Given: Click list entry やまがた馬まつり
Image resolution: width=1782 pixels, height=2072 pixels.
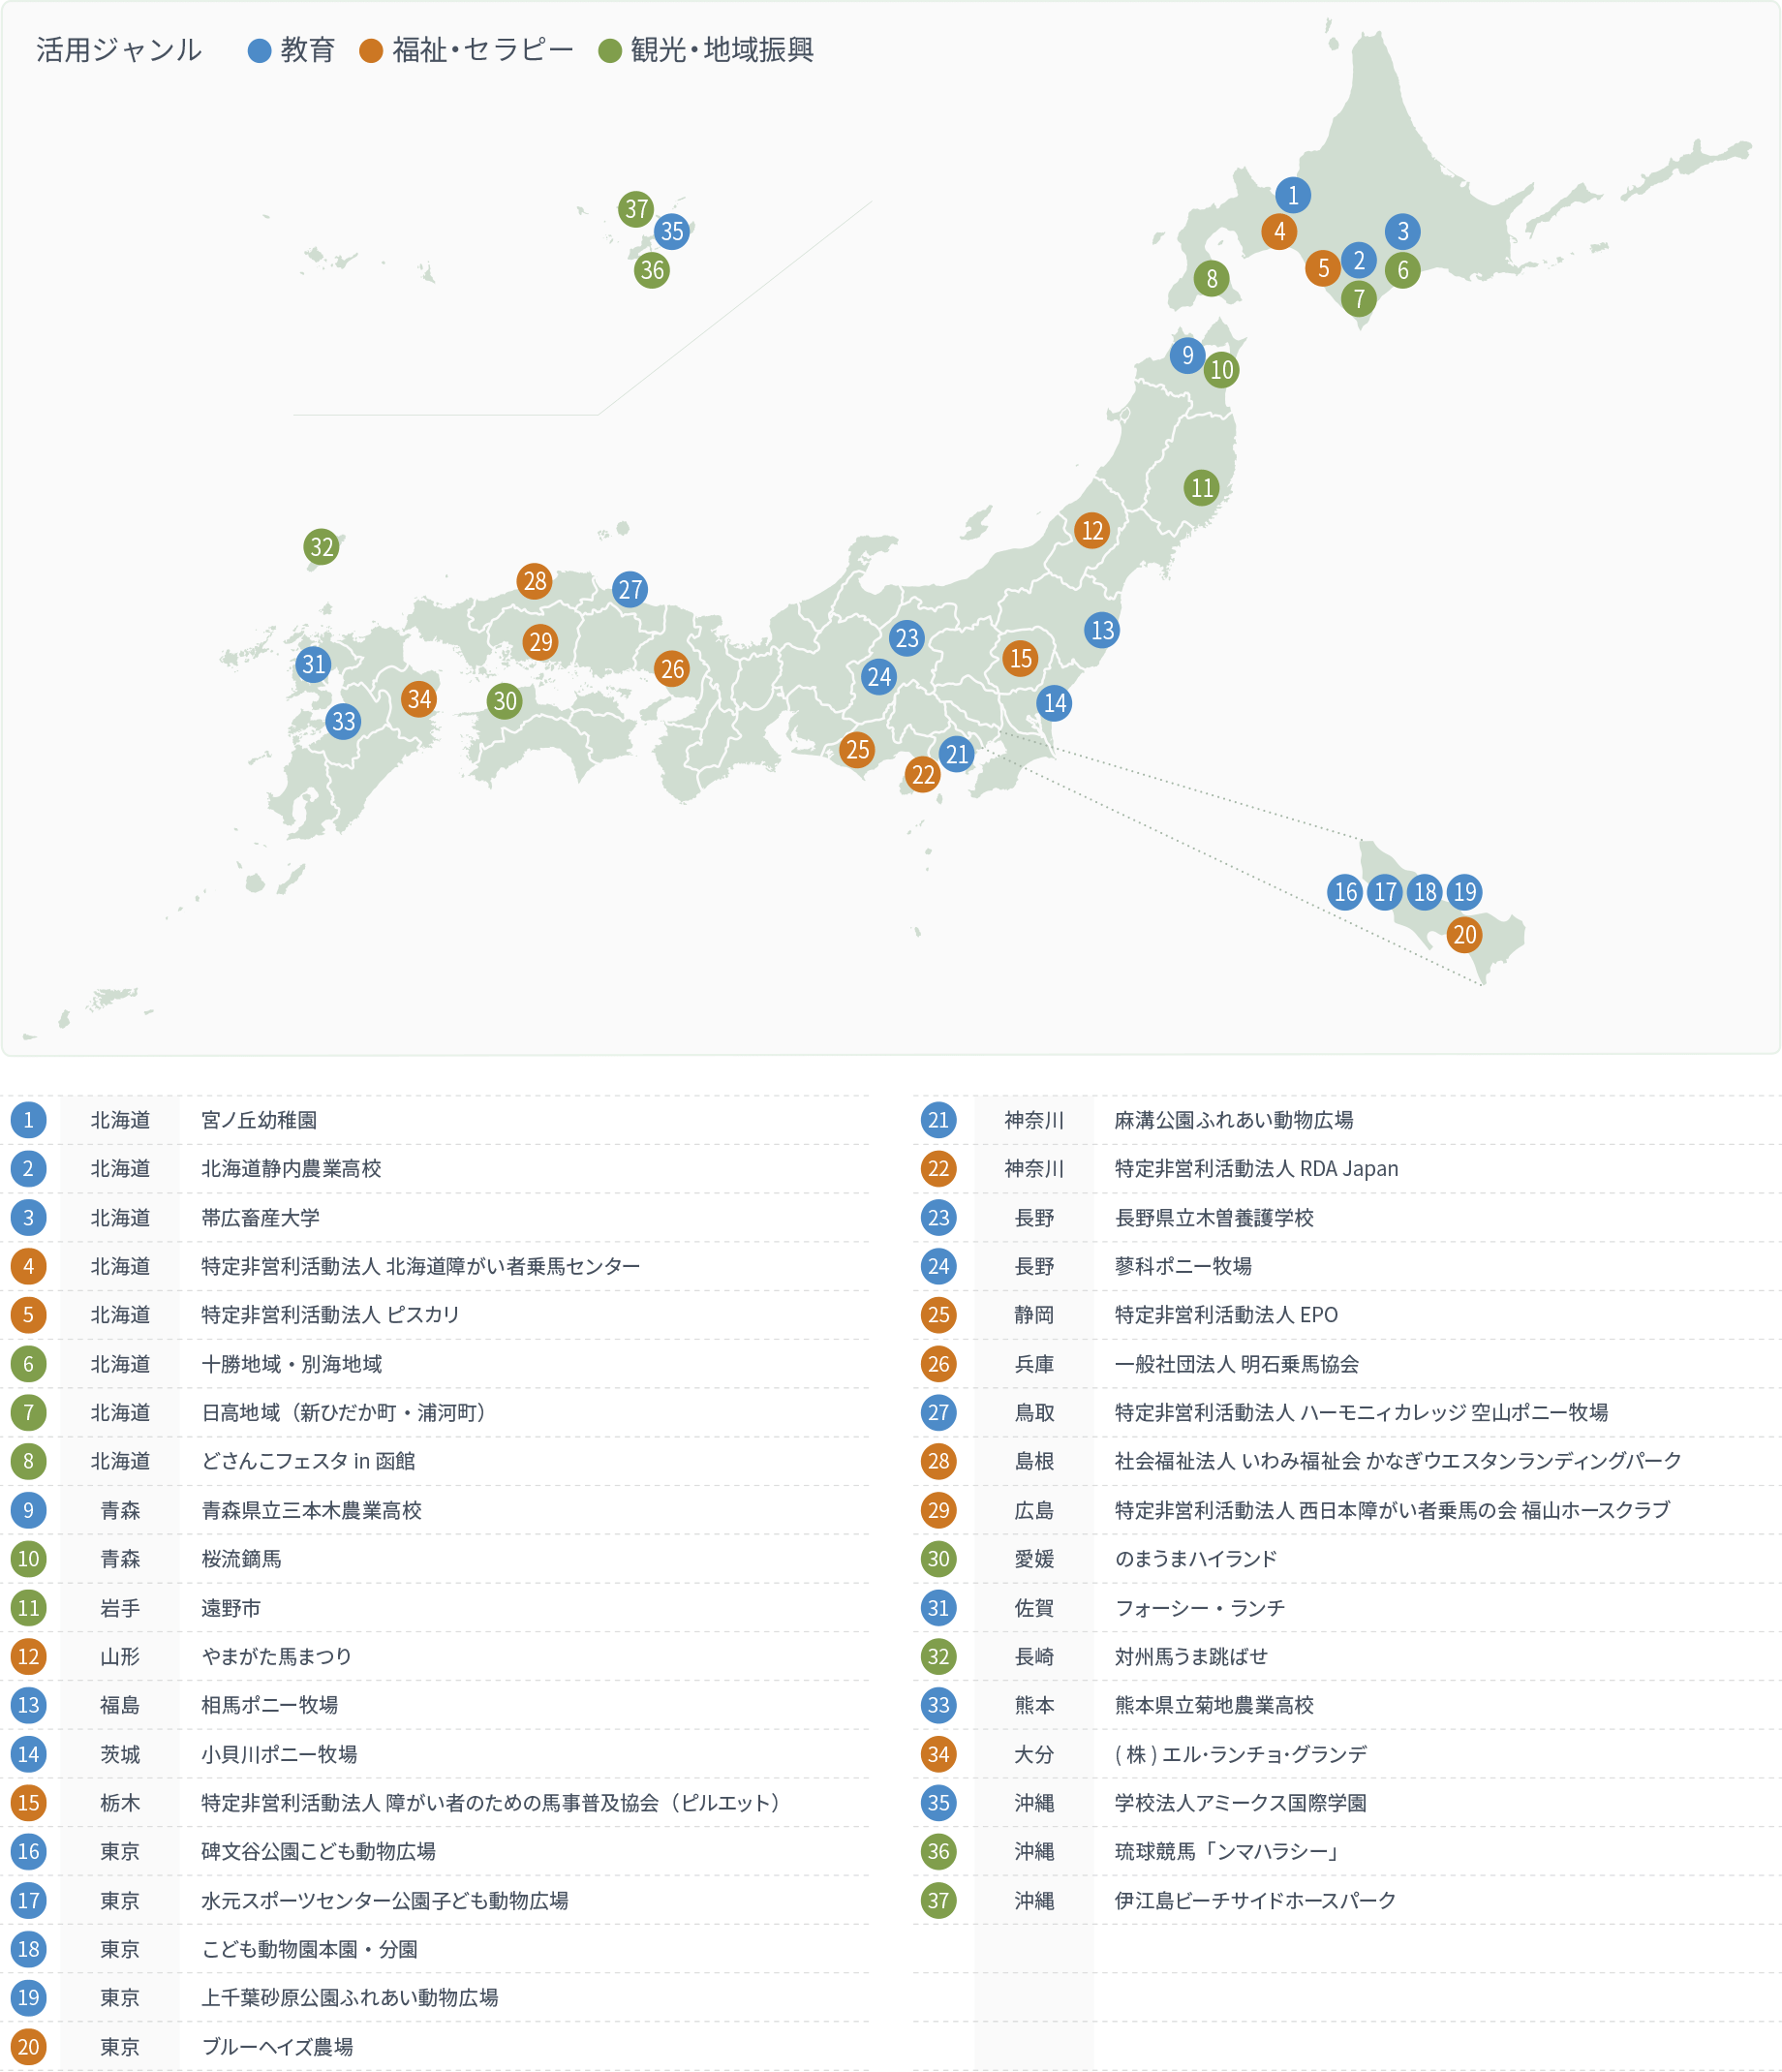Looking at the screenshot, I should pyautogui.click(x=277, y=1656).
